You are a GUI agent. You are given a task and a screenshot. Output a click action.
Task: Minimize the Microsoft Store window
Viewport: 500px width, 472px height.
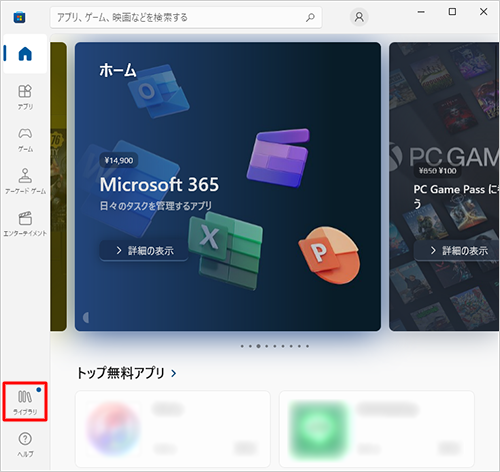coord(421,12)
